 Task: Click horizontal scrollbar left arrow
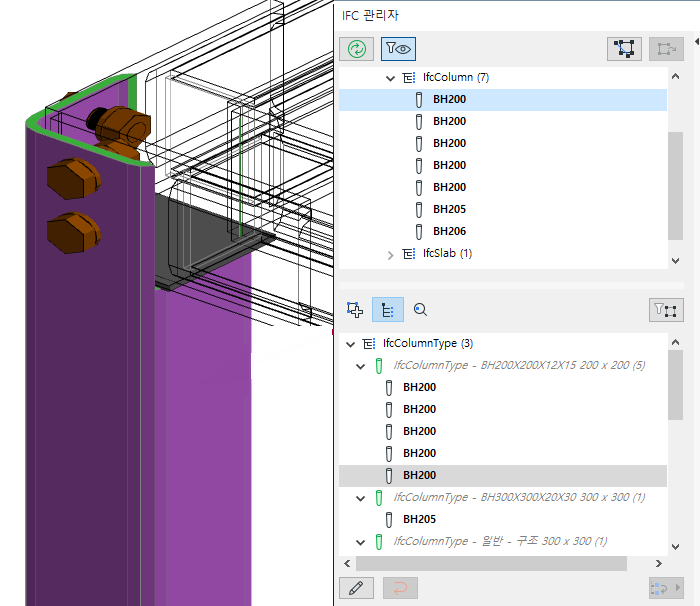[x=347, y=564]
